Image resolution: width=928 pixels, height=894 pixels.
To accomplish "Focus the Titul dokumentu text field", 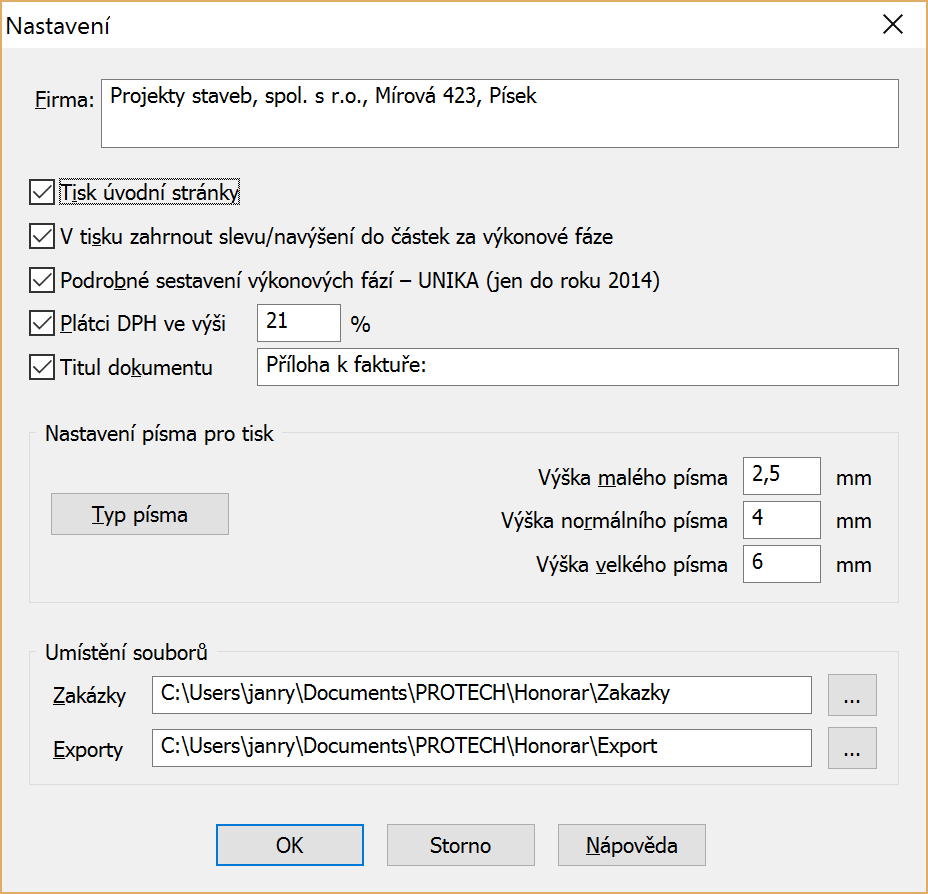I will pos(577,367).
